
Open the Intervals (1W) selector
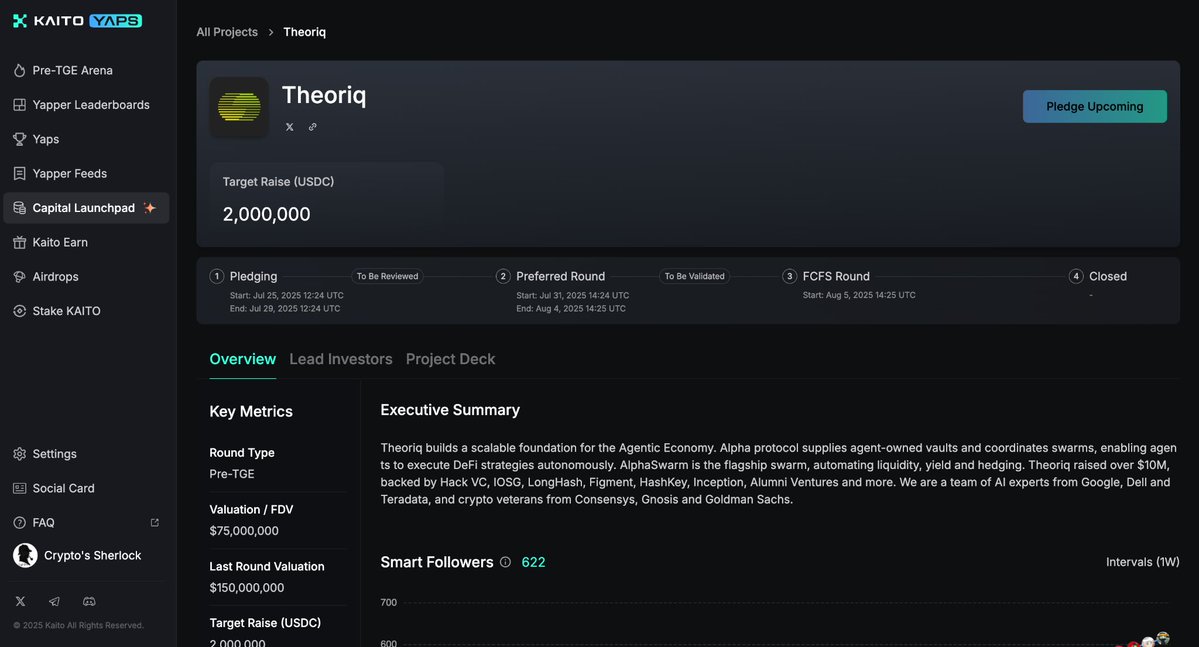coord(1142,562)
